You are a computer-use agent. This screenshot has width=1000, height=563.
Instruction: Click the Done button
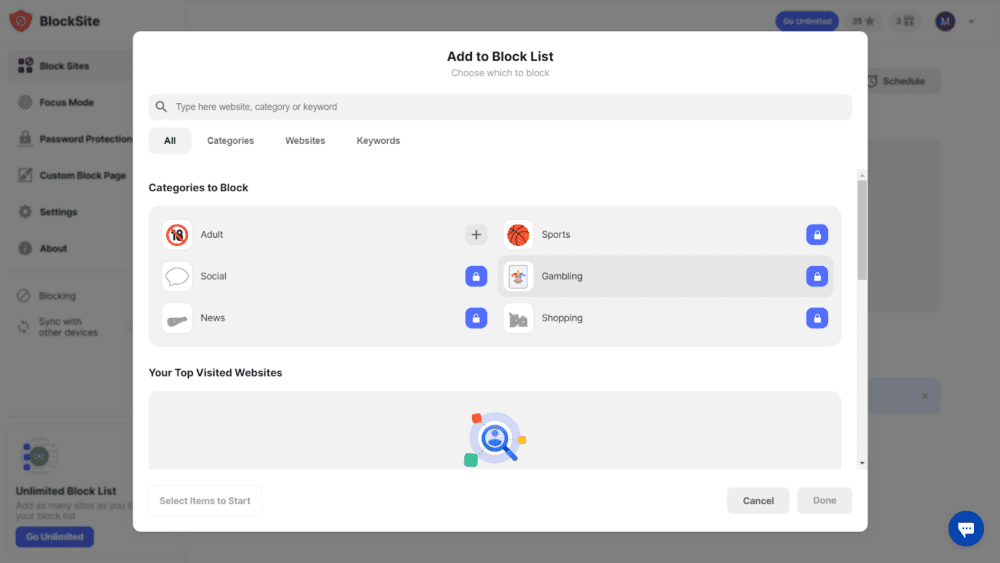click(824, 501)
